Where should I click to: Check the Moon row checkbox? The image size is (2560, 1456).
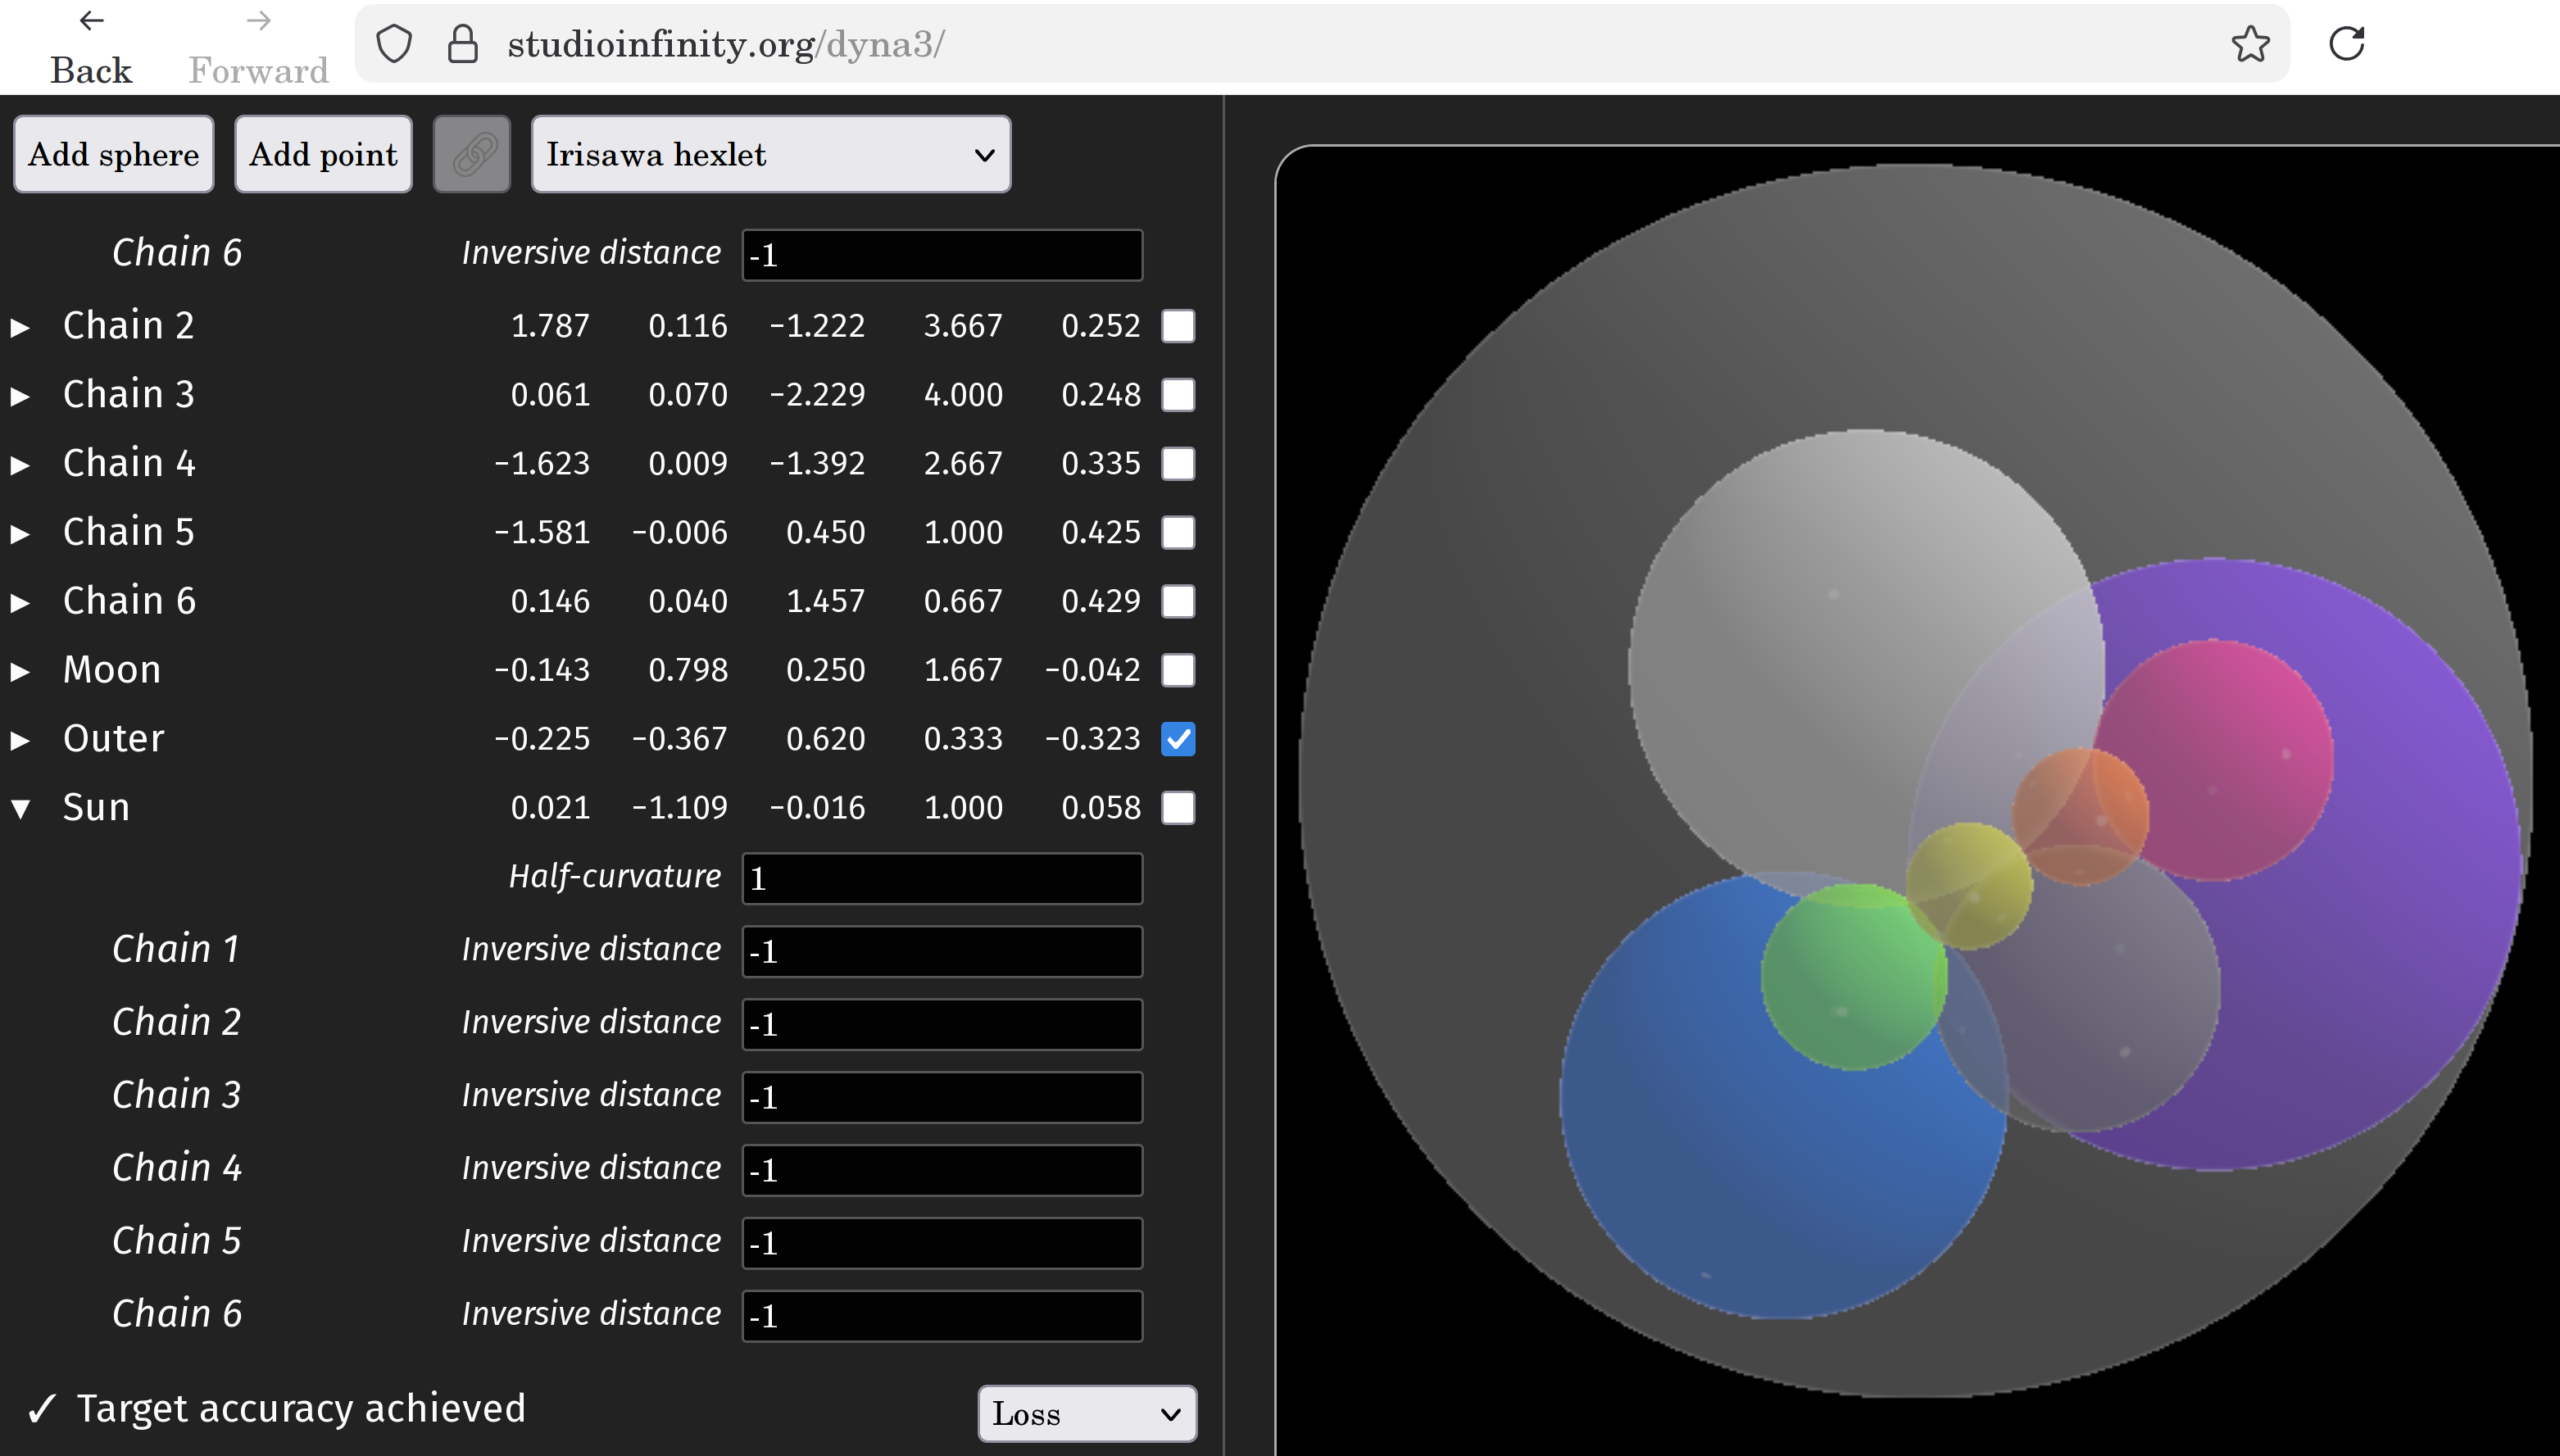point(1178,670)
